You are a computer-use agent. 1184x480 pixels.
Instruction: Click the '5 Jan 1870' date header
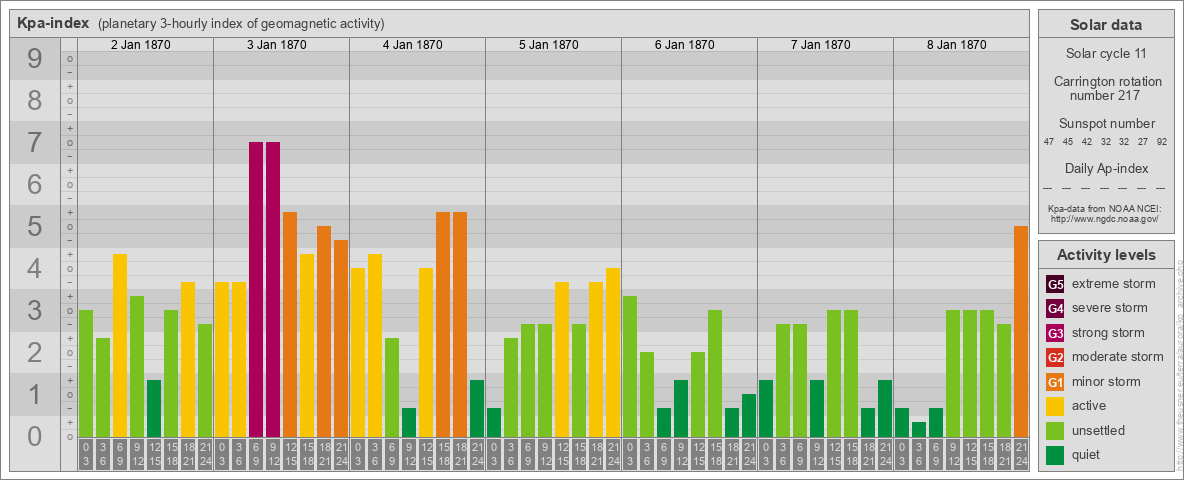tap(548, 45)
